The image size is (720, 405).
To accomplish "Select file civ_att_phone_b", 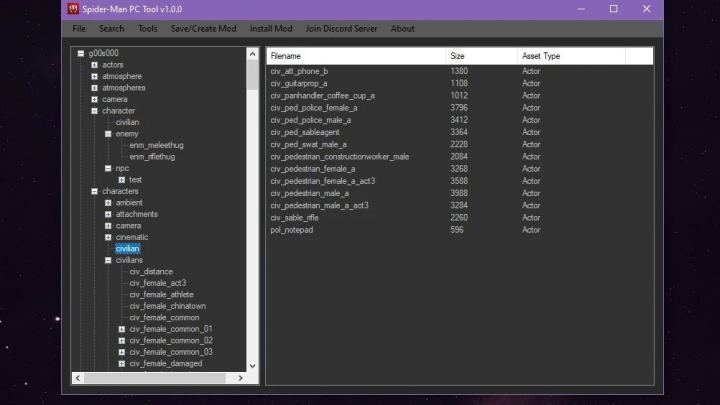I will click(299, 71).
